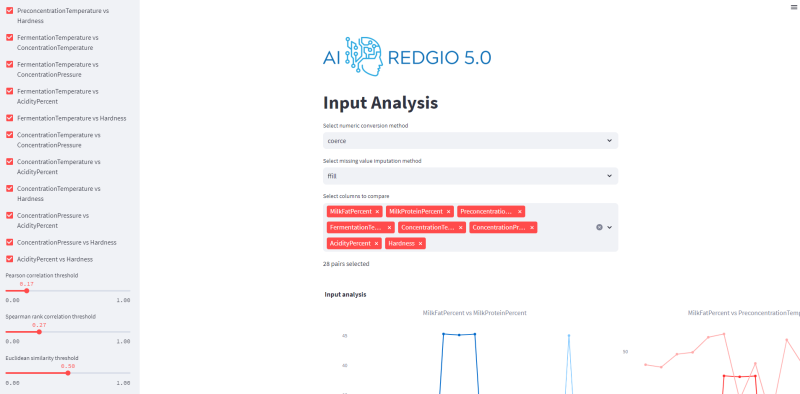This screenshot has width=800, height=394.
Task: Remove the FermentationTe… tag
Action: pos(390,228)
